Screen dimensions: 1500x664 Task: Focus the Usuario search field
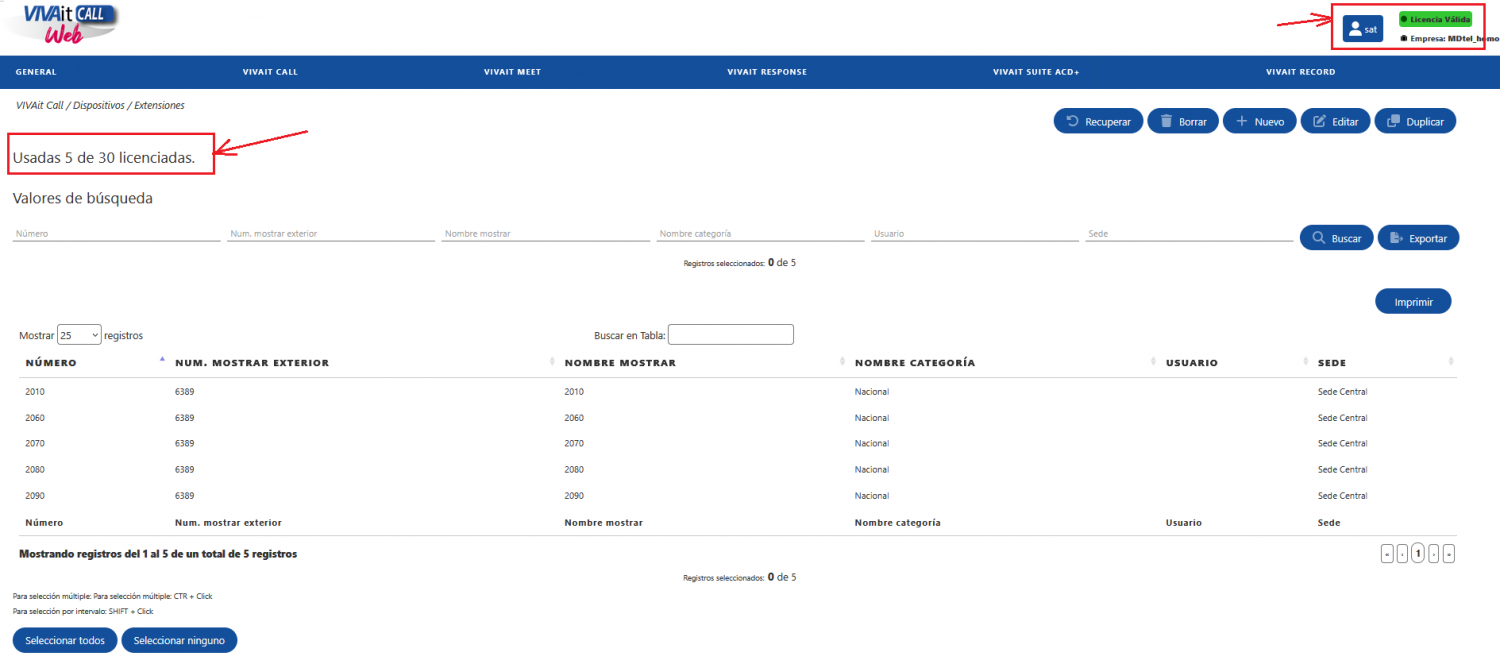pyautogui.click(x=975, y=234)
